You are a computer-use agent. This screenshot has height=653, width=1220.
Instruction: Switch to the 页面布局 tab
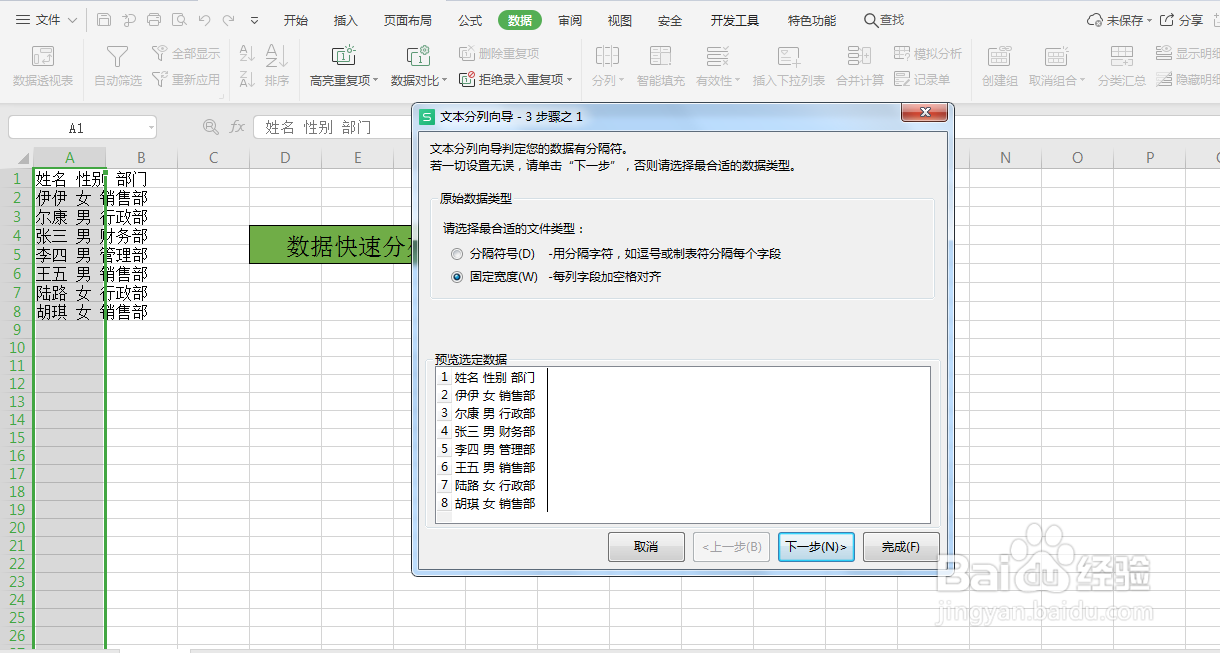(x=408, y=20)
